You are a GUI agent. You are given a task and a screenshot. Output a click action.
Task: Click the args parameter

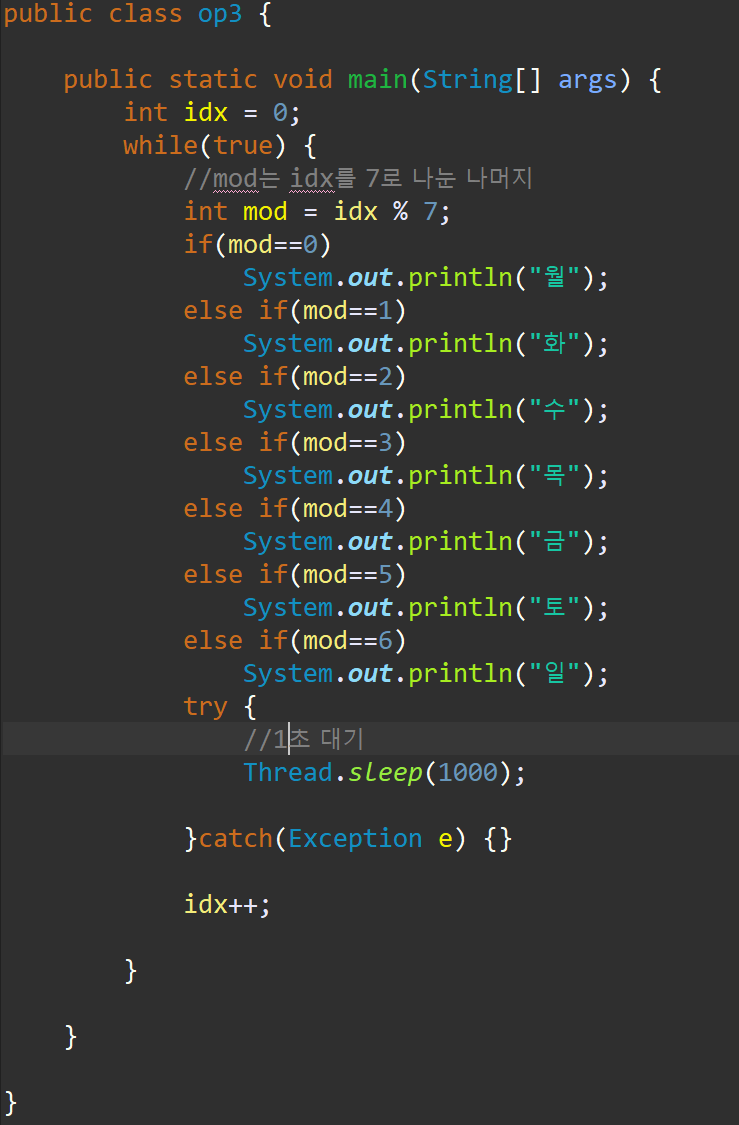(588, 80)
